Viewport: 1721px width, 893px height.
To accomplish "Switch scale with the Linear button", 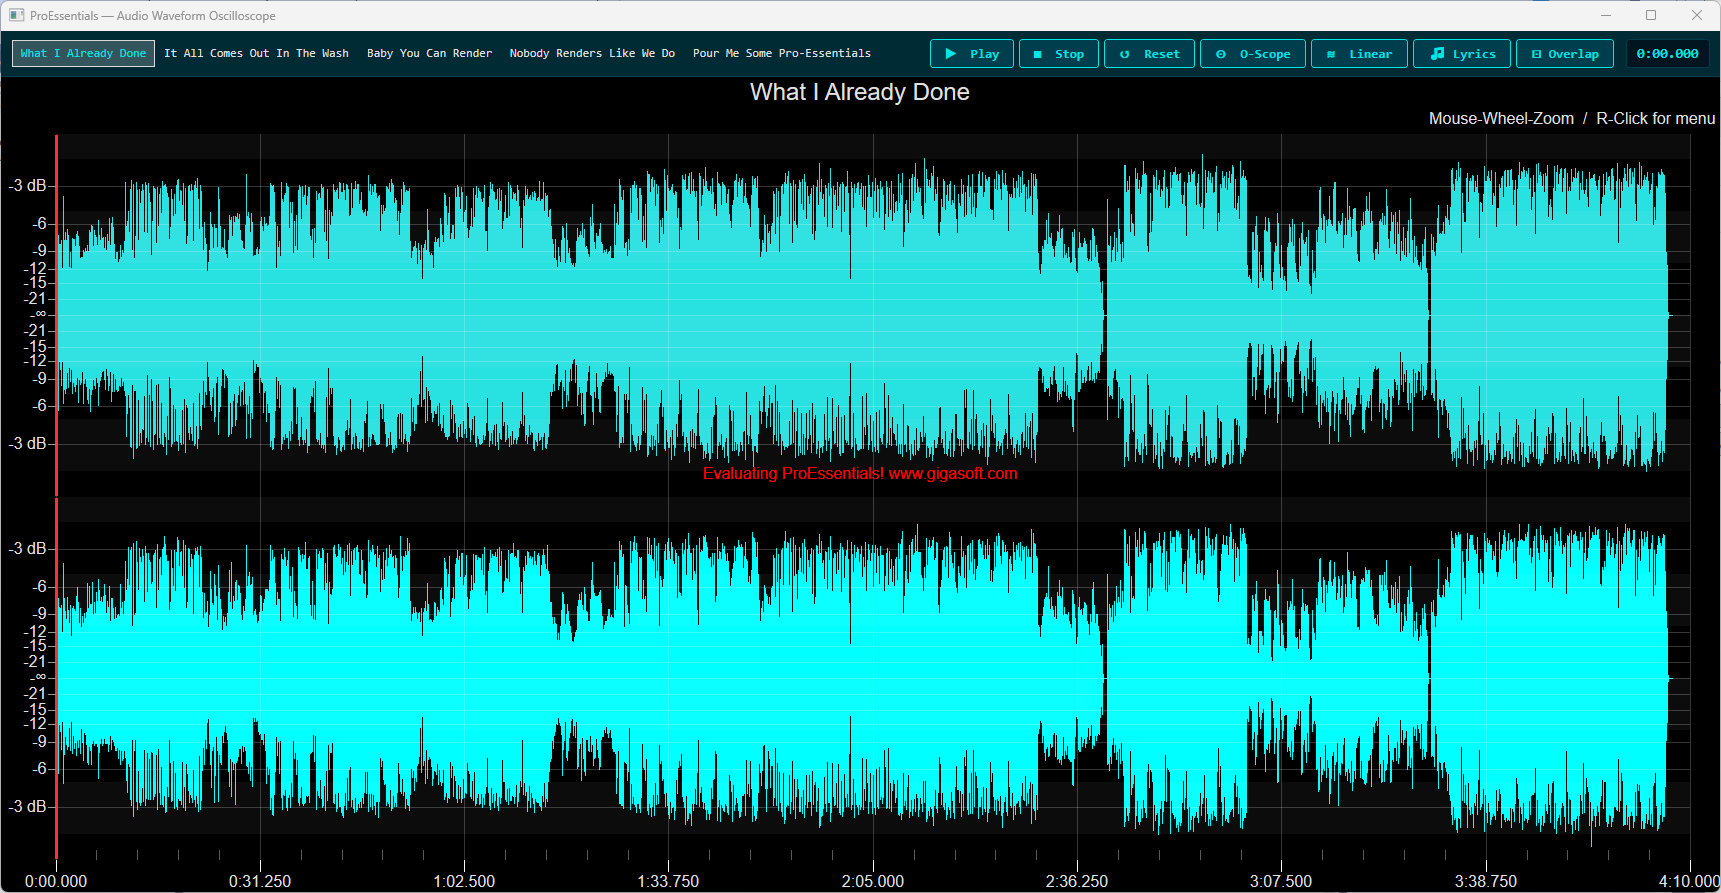I will [1360, 54].
